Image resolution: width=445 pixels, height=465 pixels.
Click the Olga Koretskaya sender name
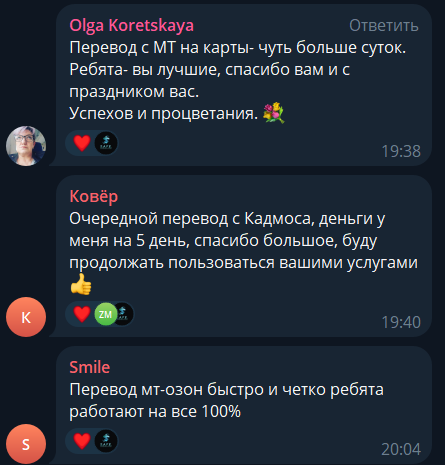(x=132, y=26)
